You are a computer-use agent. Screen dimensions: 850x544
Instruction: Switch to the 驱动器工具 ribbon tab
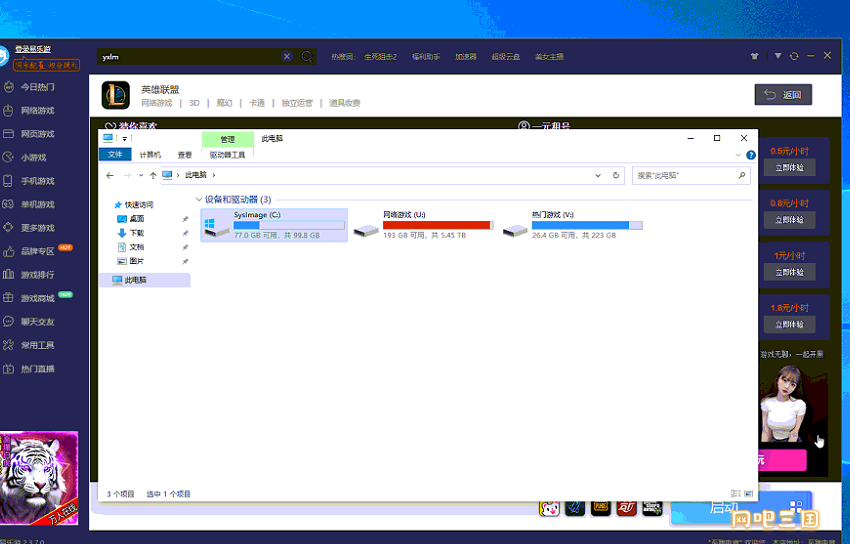point(227,155)
